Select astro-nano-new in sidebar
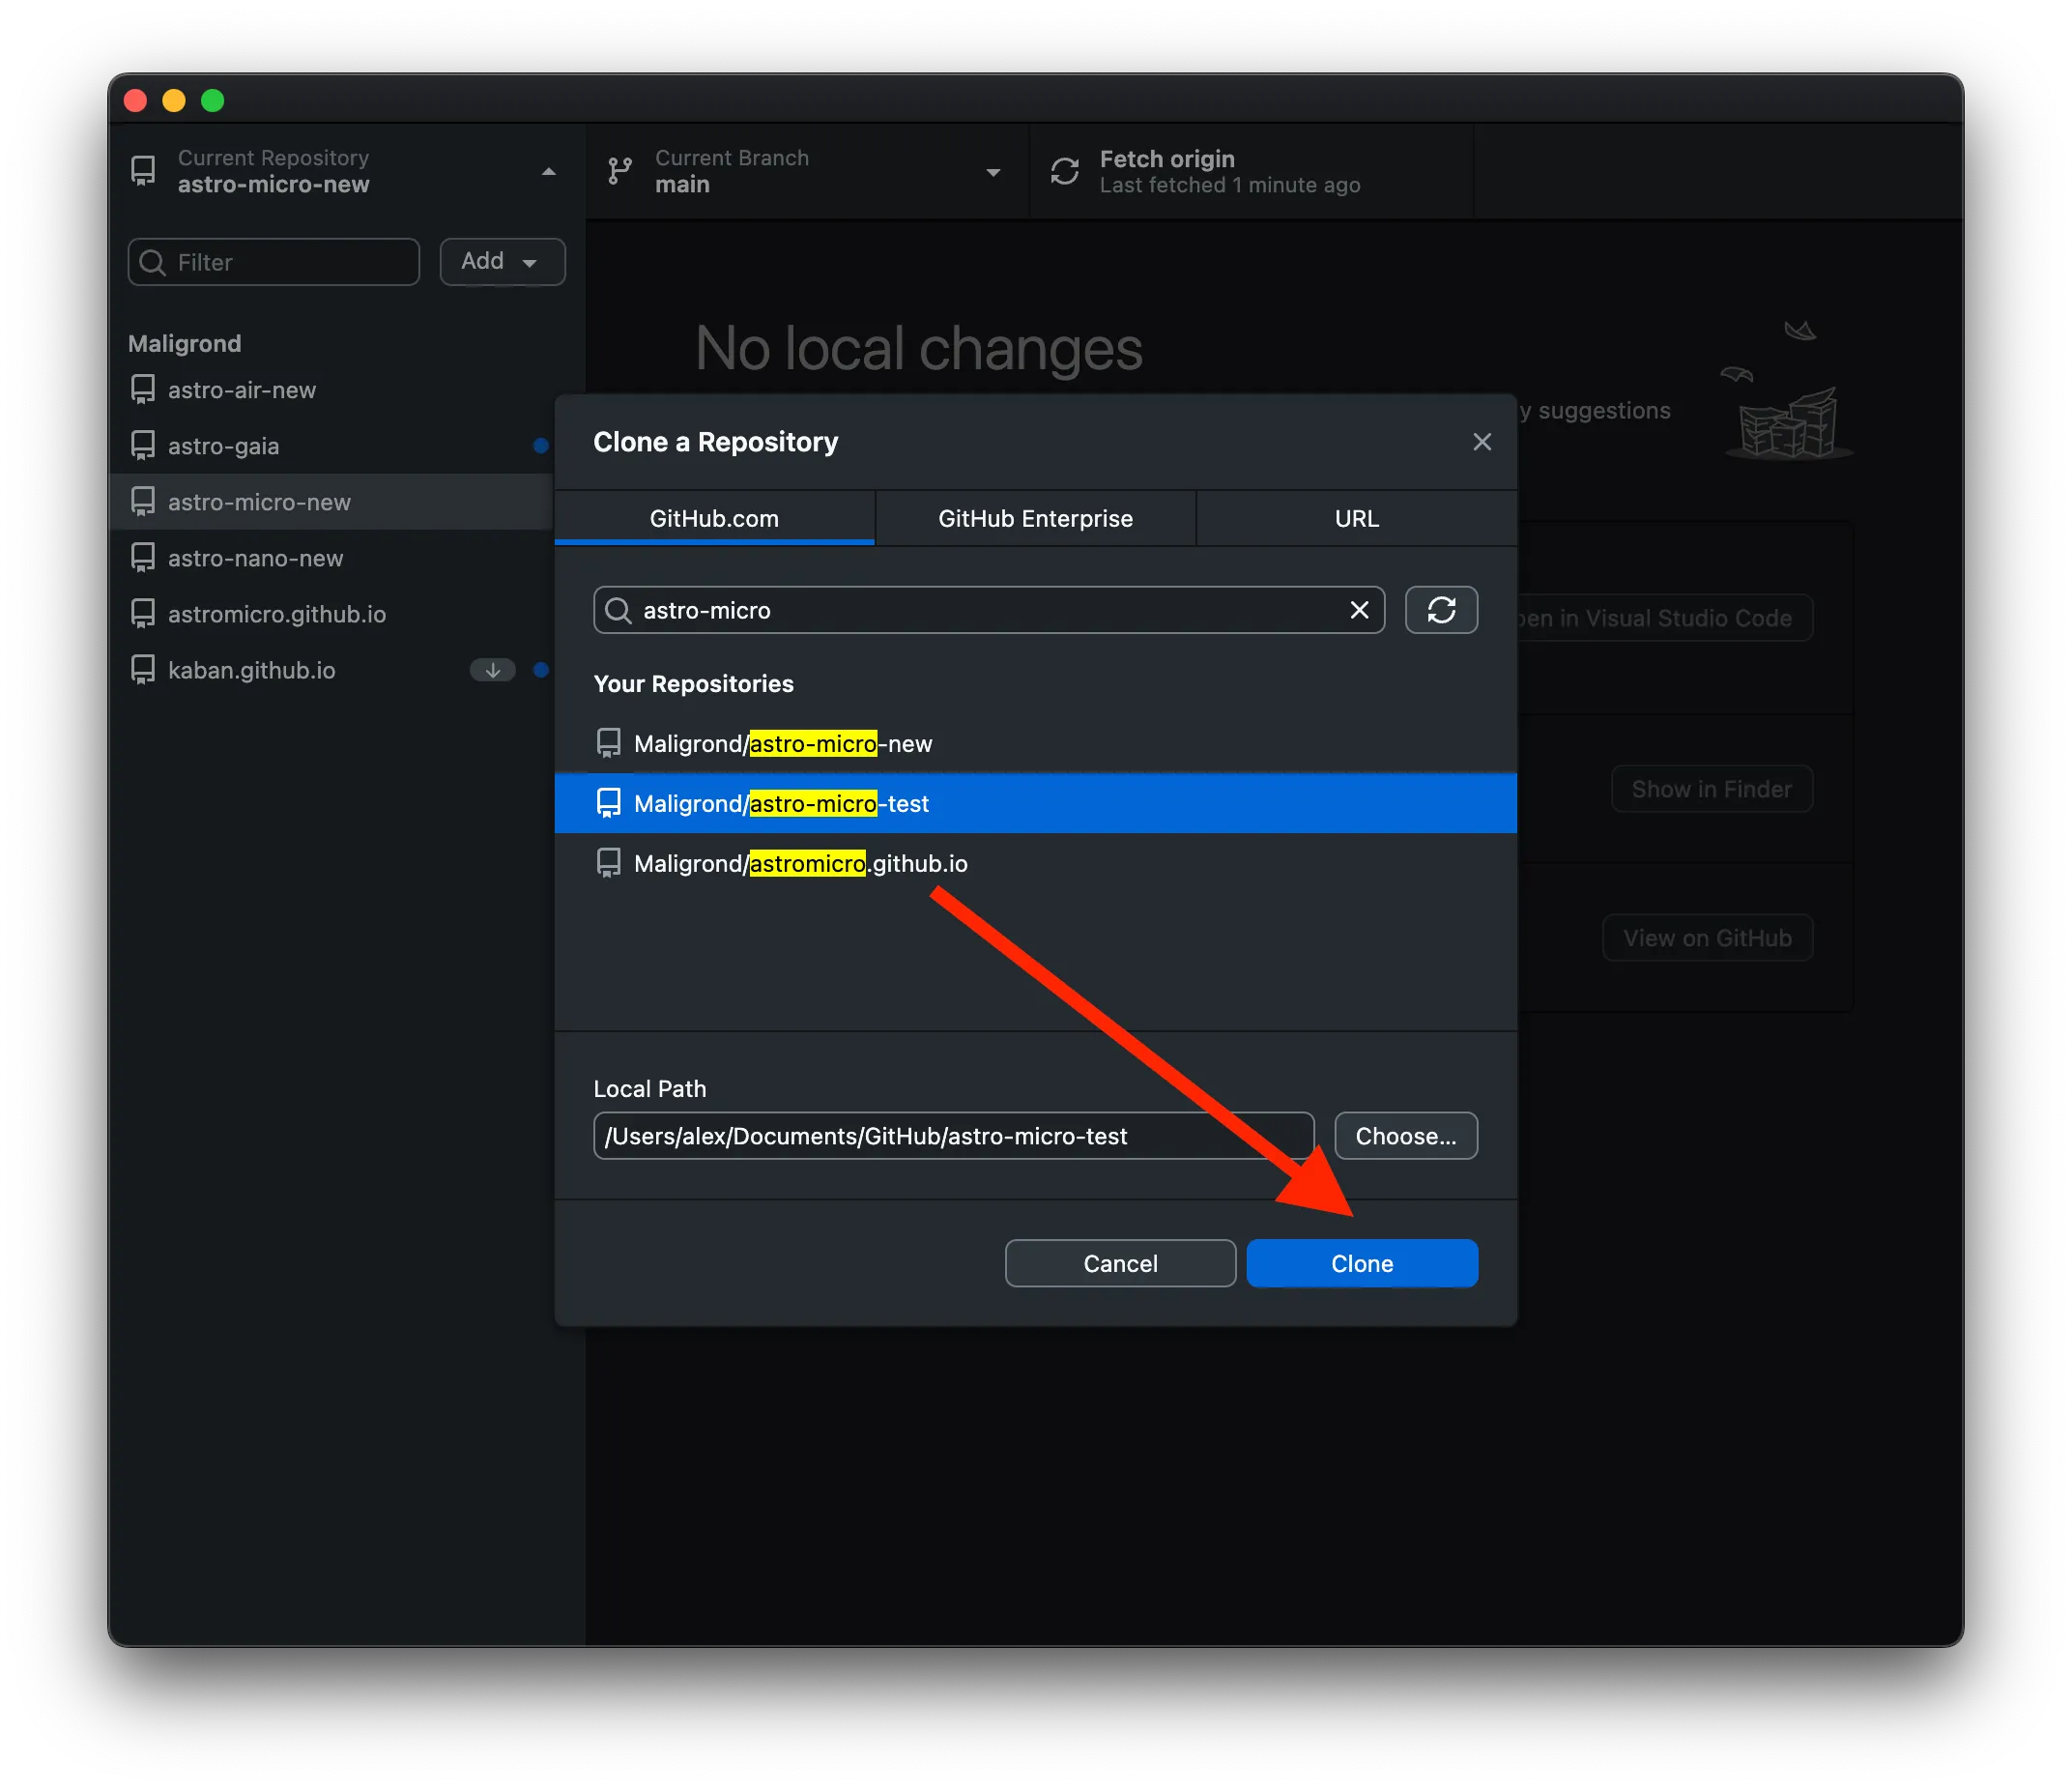Viewport: 2072px width, 1790px height. [x=331, y=558]
